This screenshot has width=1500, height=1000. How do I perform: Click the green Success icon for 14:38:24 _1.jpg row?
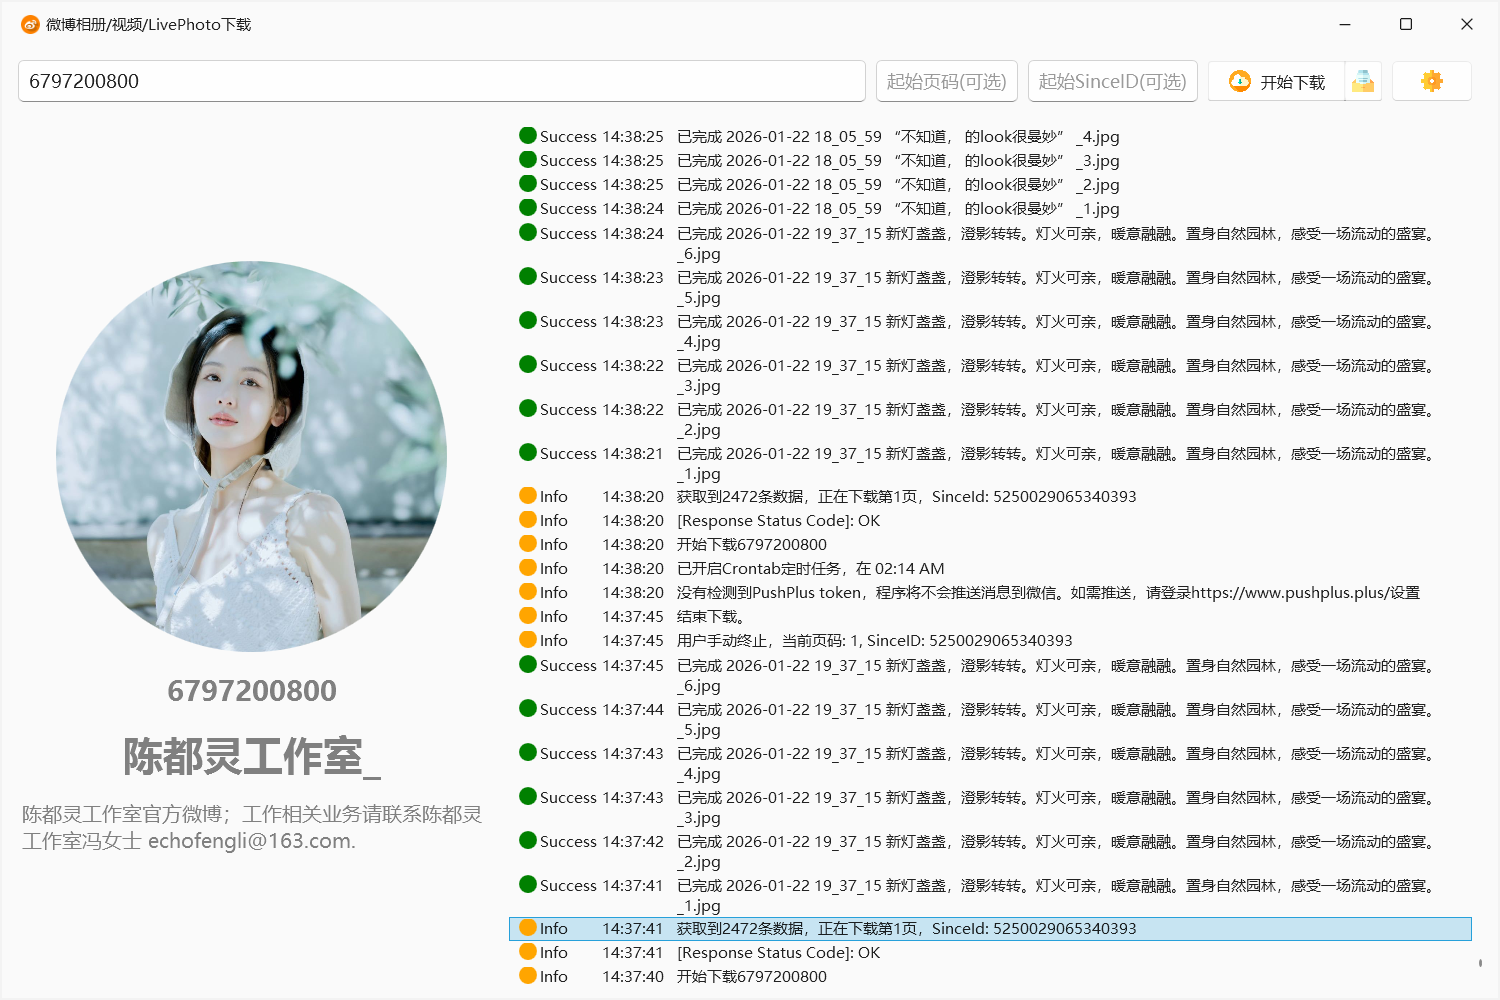coord(528,207)
